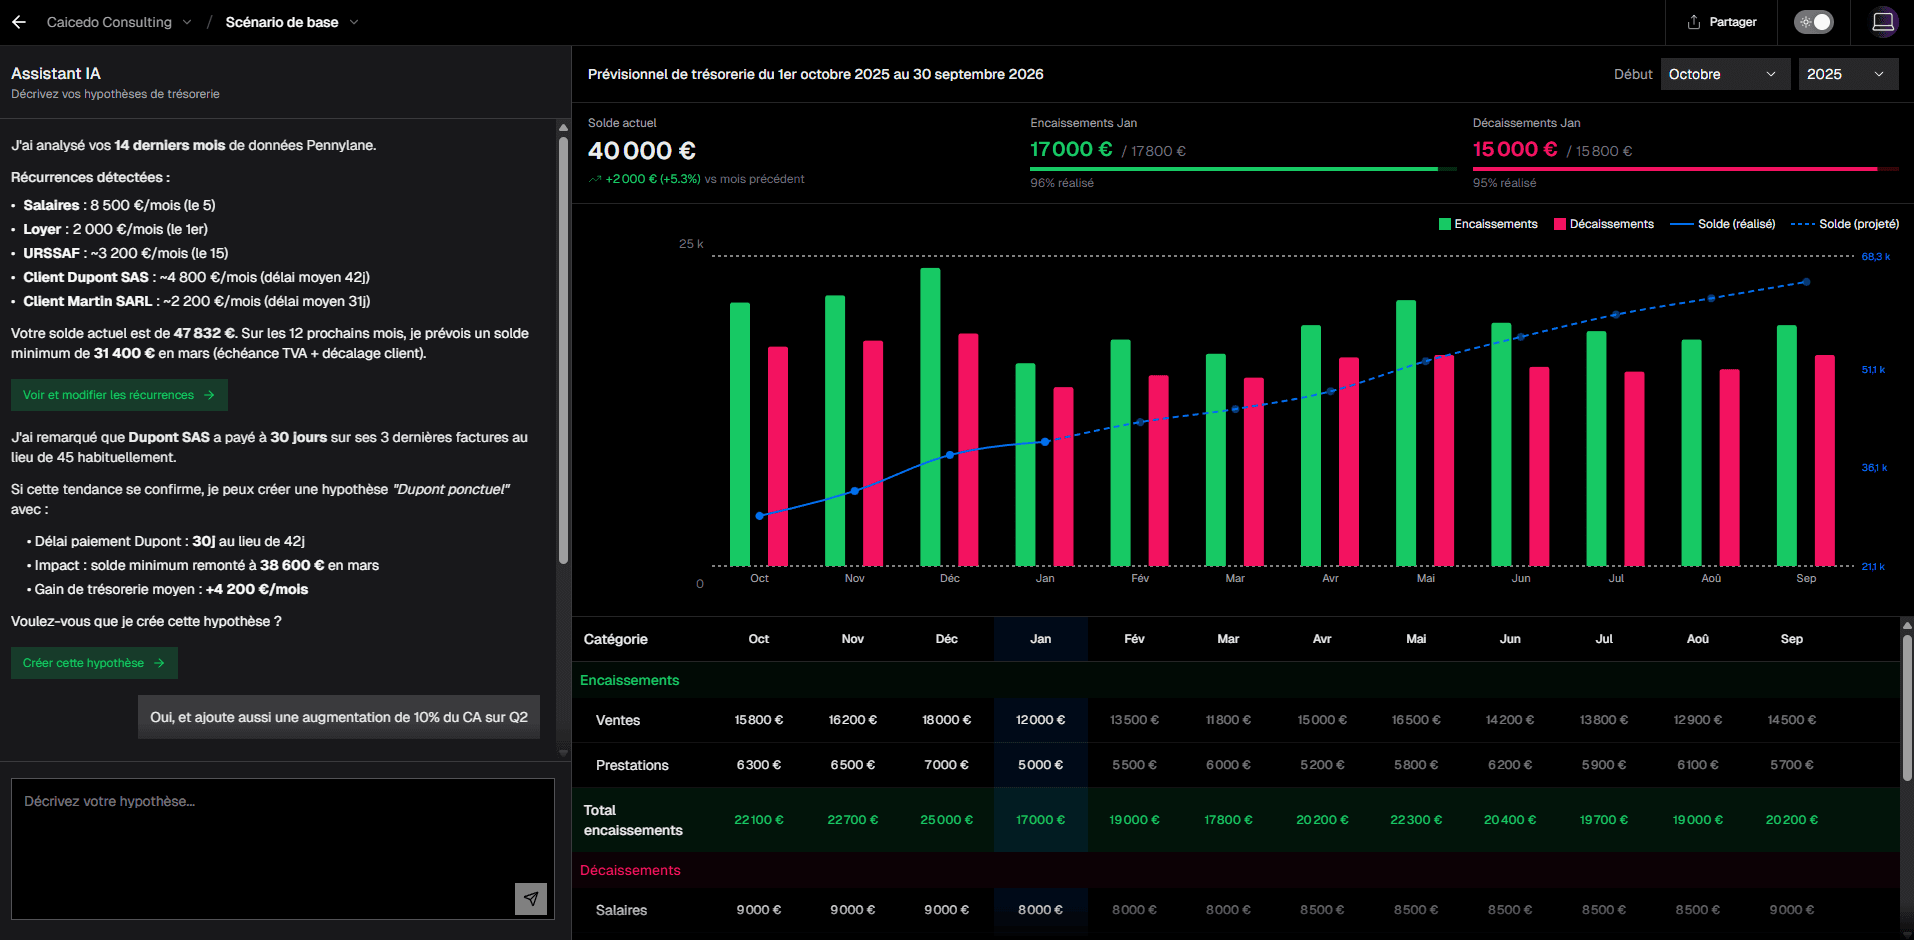Click the back arrow to exit the scenario
The width and height of the screenshot is (1914, 940).
coord(19,21)
